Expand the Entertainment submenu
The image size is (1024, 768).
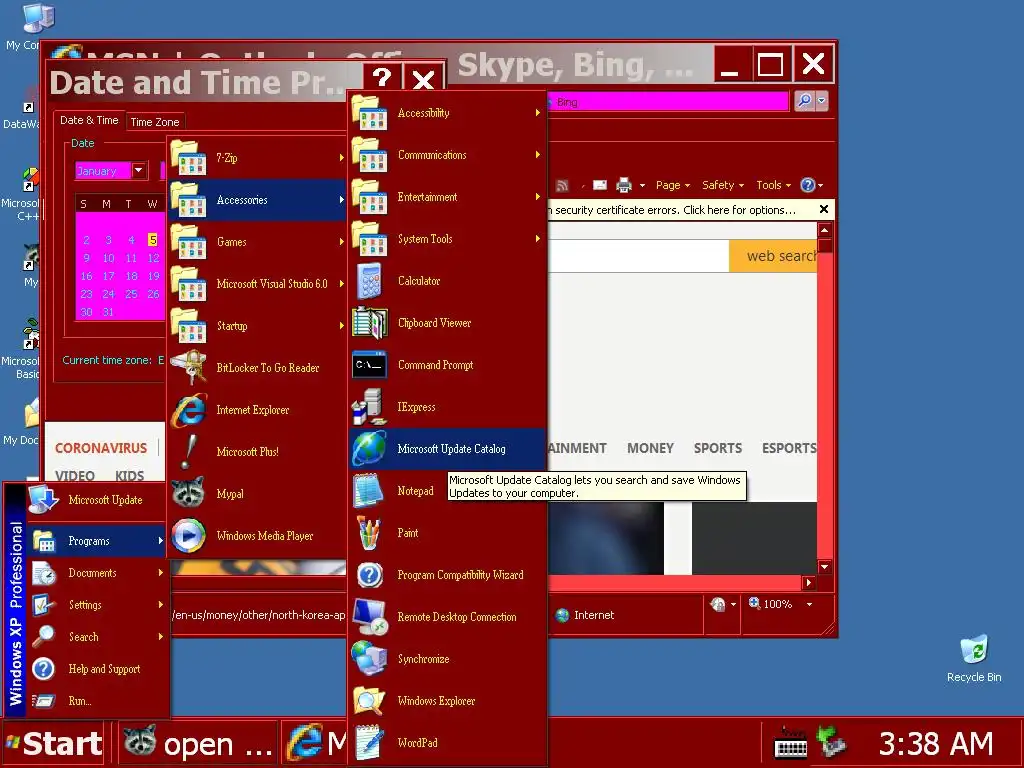click(x=447, y=197)
